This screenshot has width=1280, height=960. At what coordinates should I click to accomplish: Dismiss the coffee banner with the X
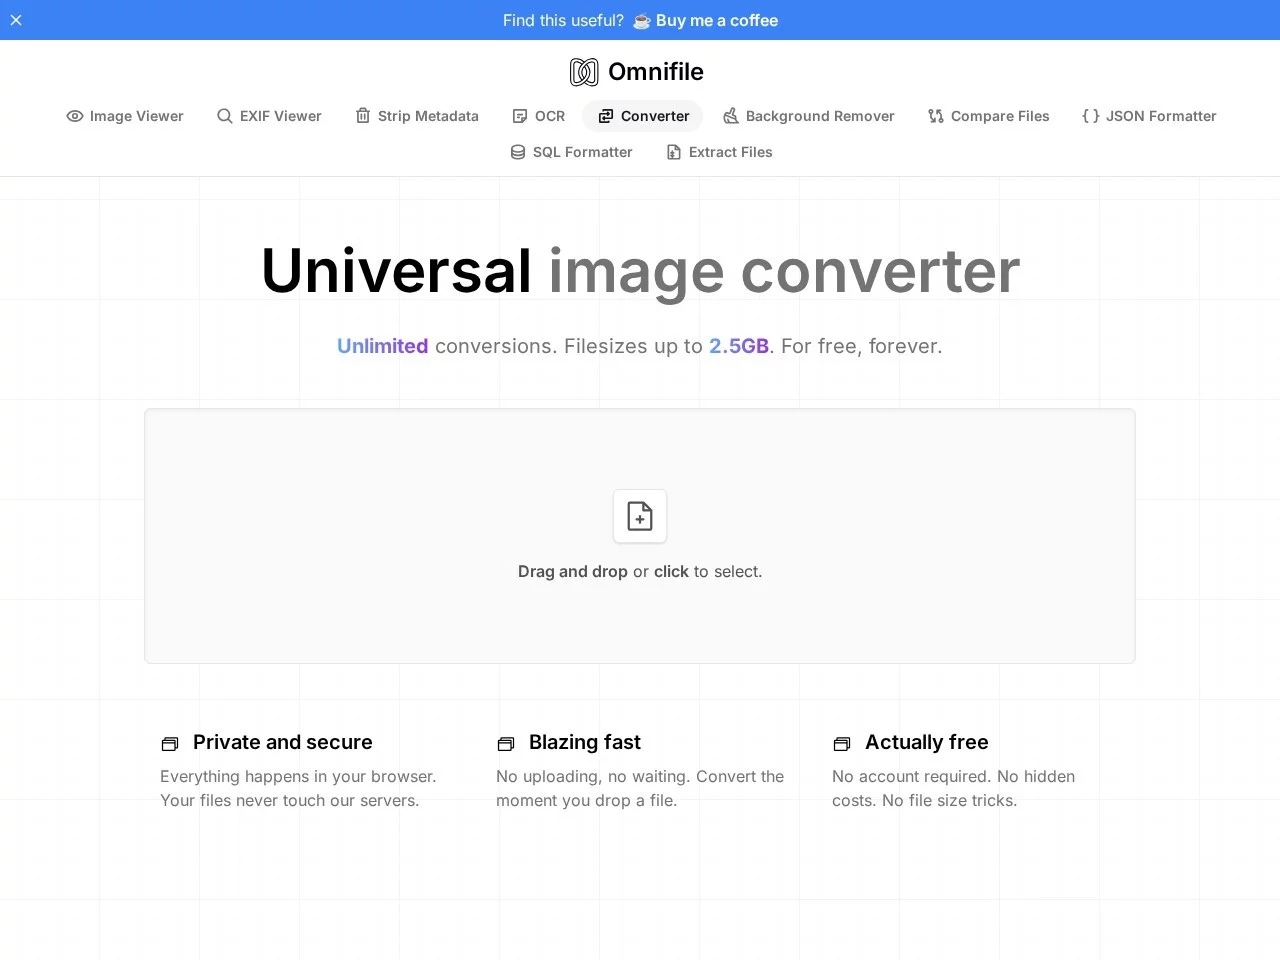(16, 20)
